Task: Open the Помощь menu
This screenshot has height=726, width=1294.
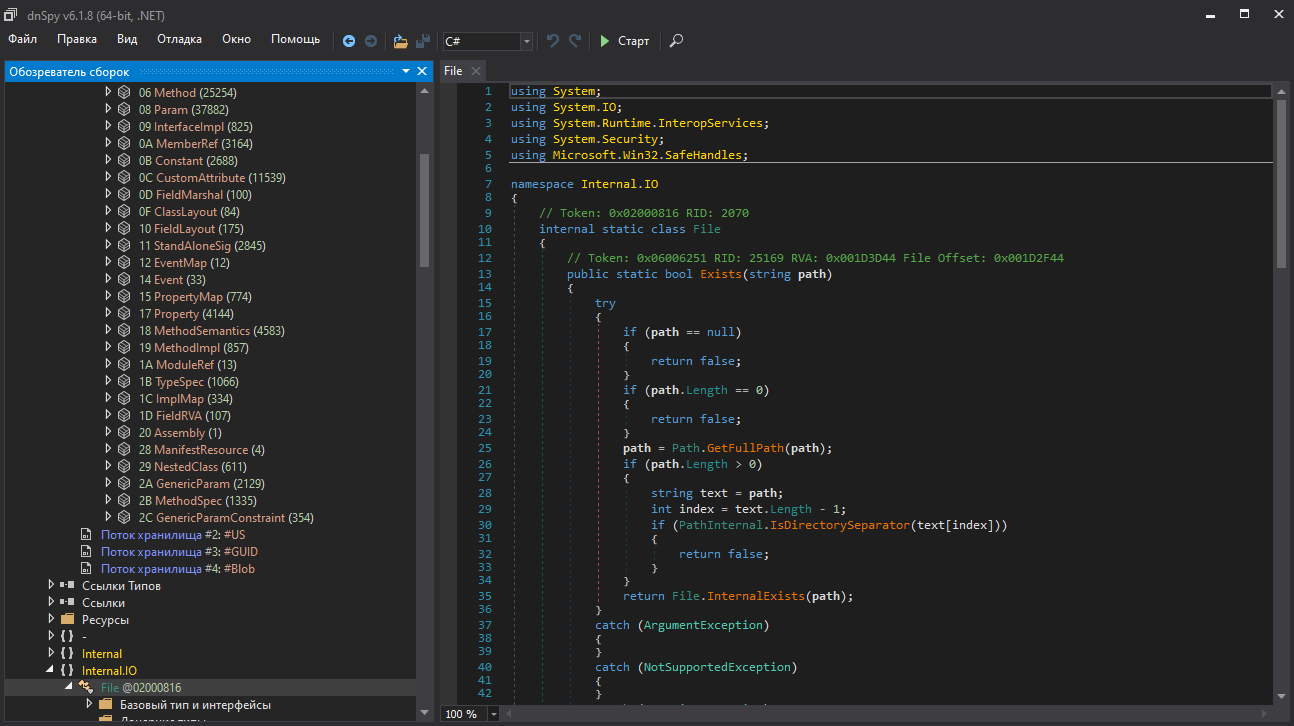Action: 296,39
